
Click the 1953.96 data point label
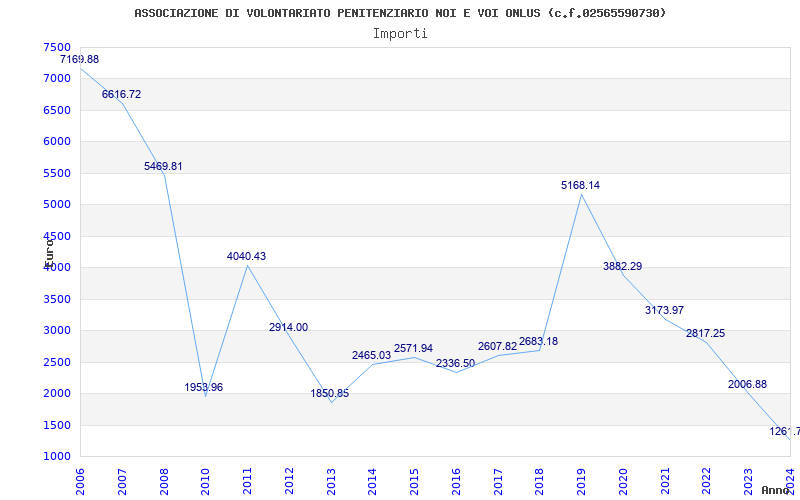point(204,387)
